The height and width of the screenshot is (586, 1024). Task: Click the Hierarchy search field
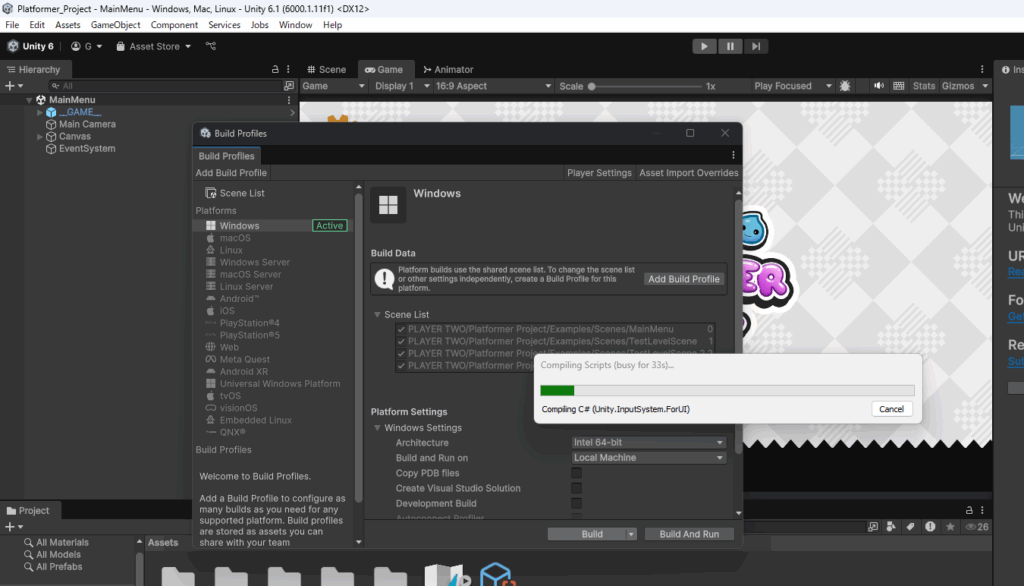(x=165, y=86)
